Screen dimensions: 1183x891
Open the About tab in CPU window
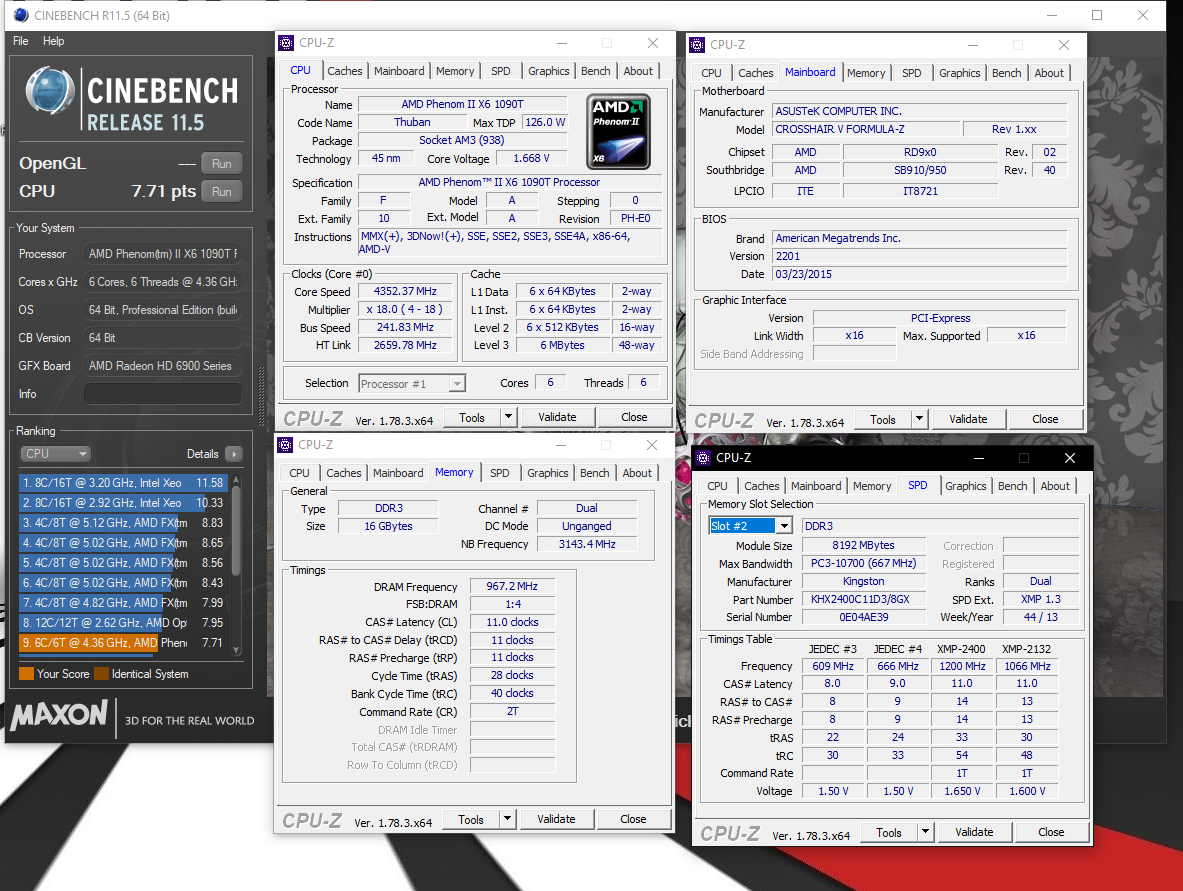(x=638, y=71)
